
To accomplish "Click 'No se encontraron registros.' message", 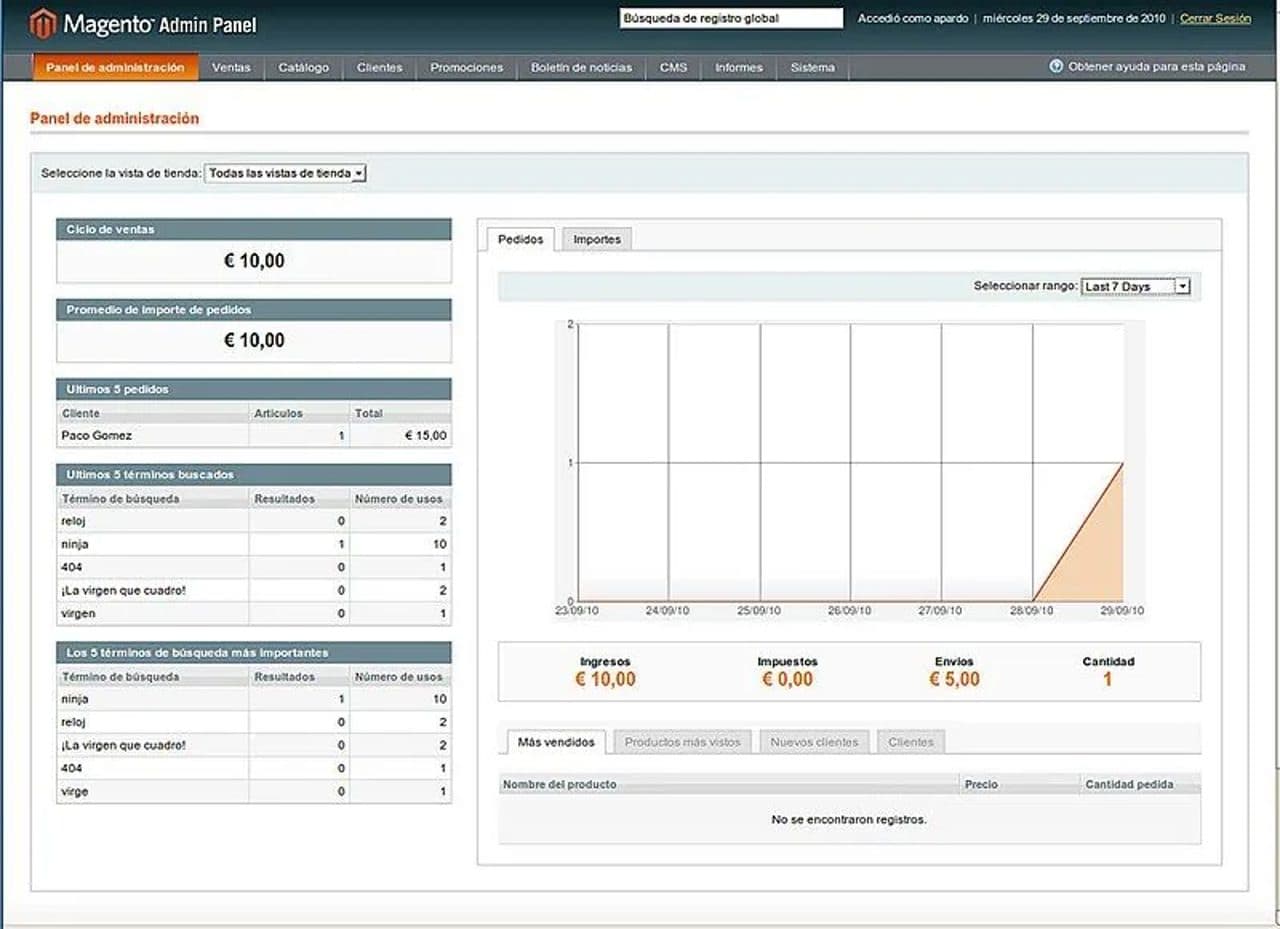I will click(x=849, y=819).
